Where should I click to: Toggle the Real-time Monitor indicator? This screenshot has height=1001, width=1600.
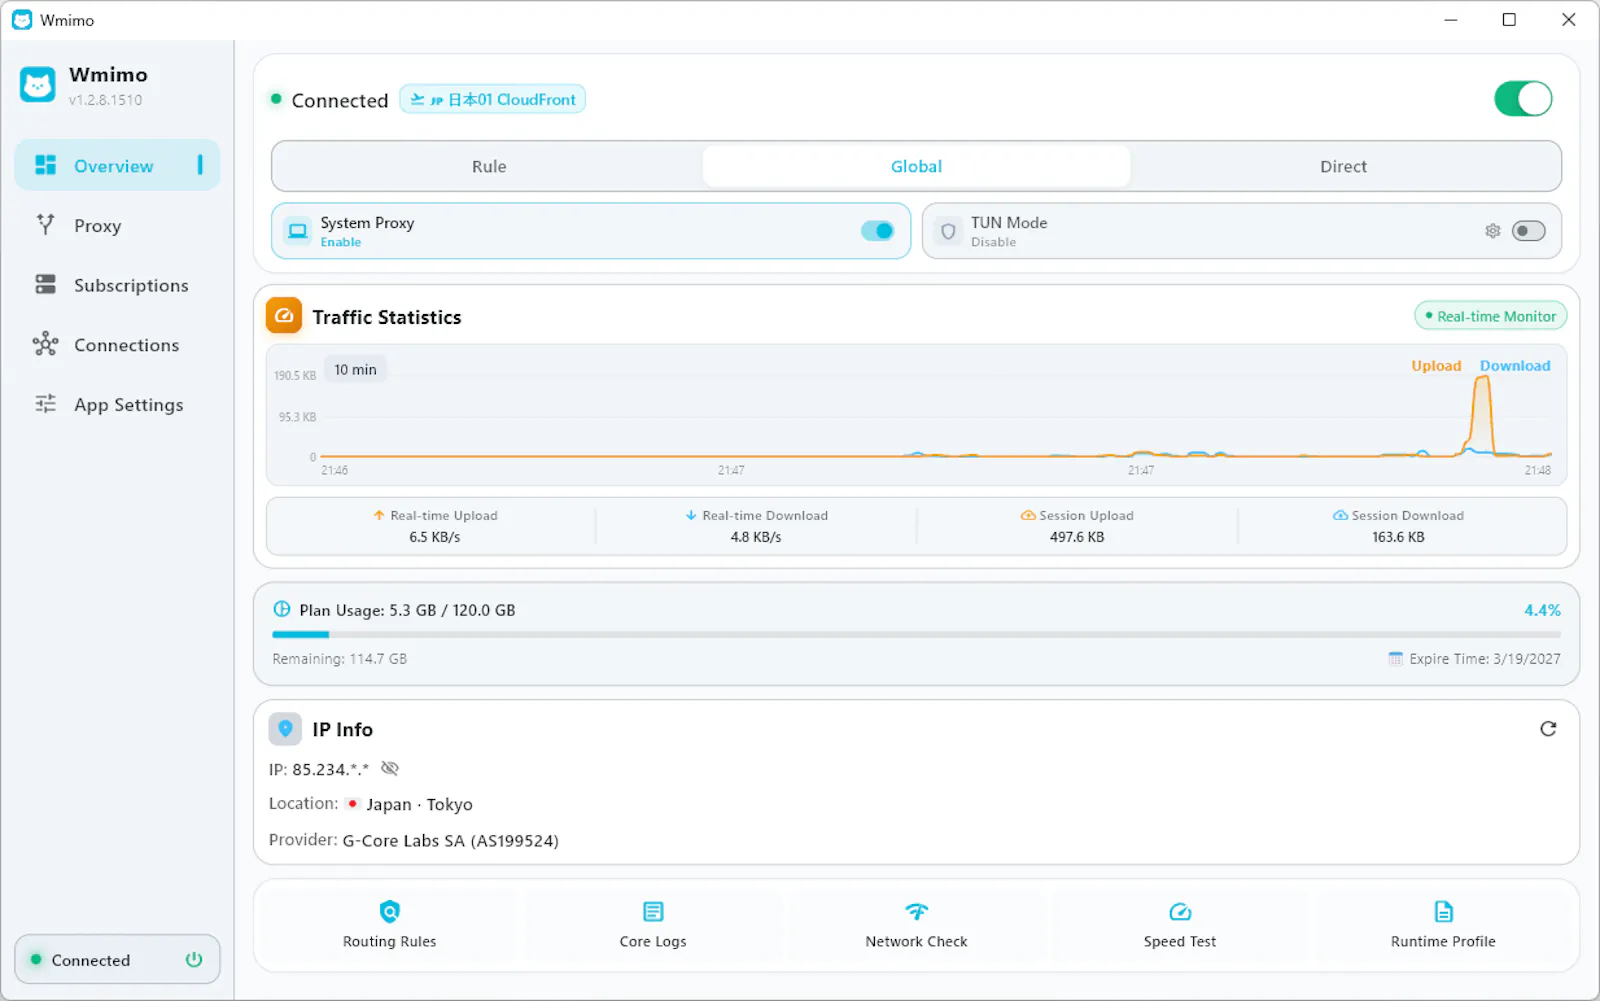click(1490, 316)
